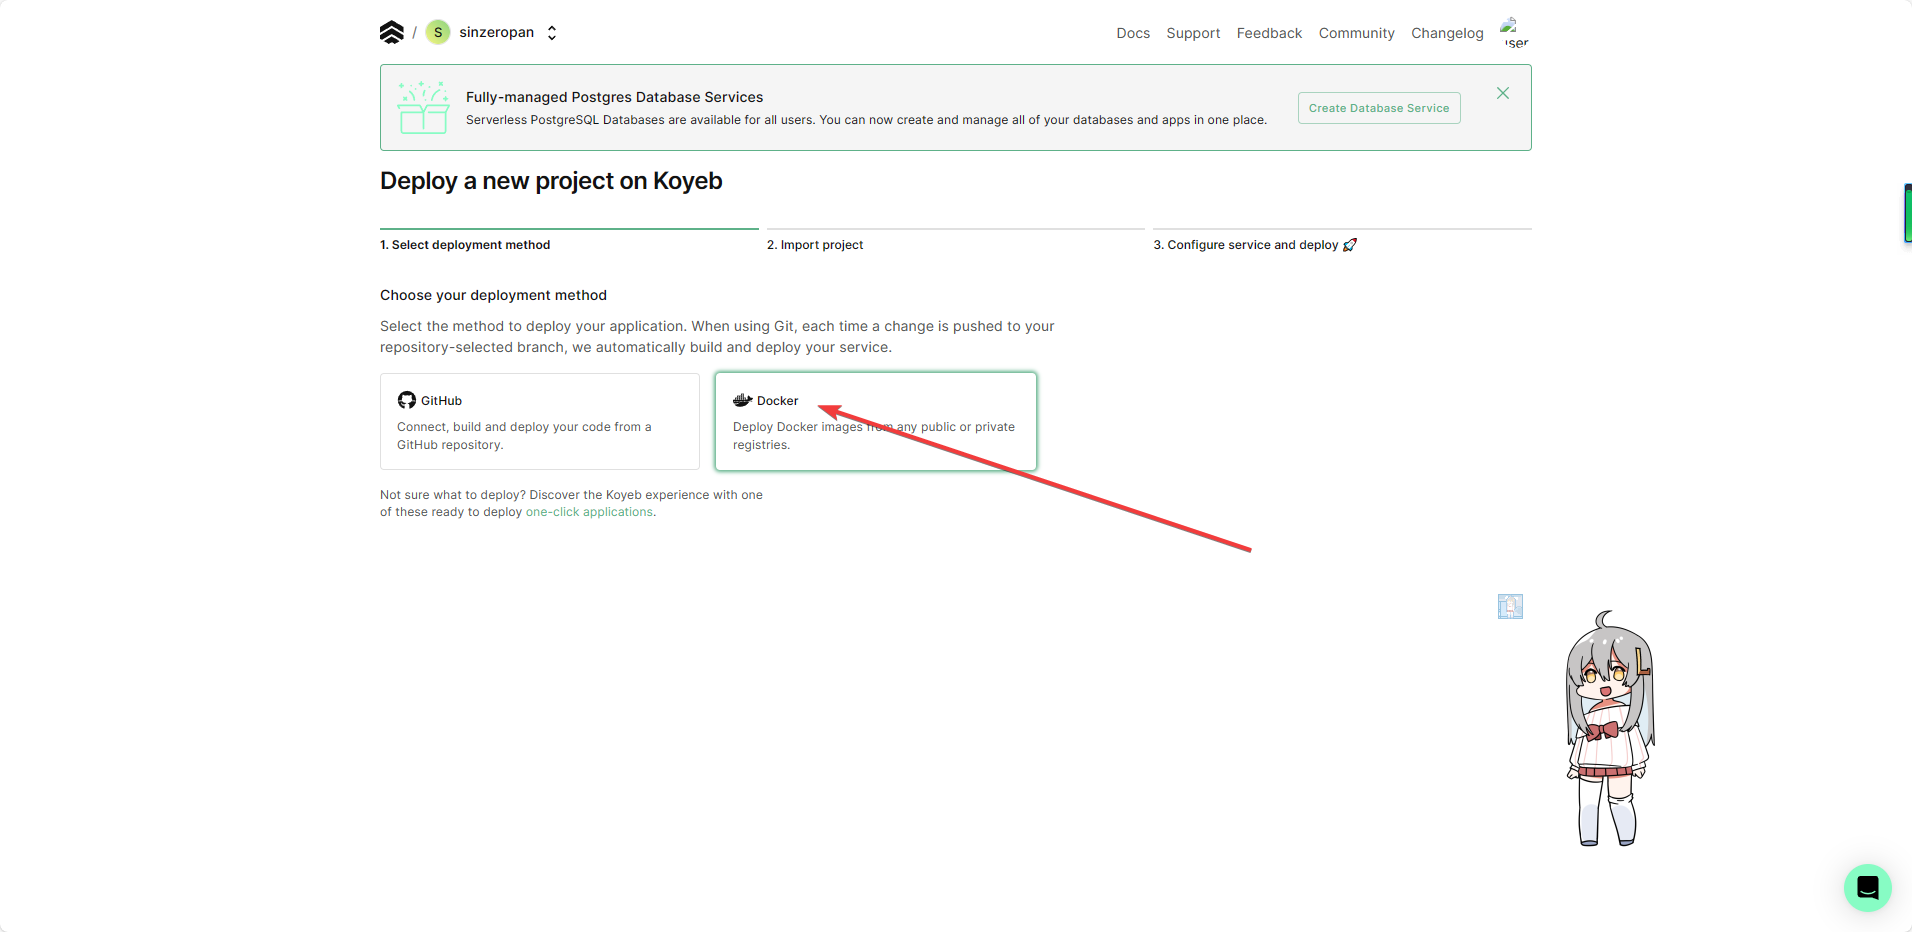Open the one-click applications link

point(589,512)
